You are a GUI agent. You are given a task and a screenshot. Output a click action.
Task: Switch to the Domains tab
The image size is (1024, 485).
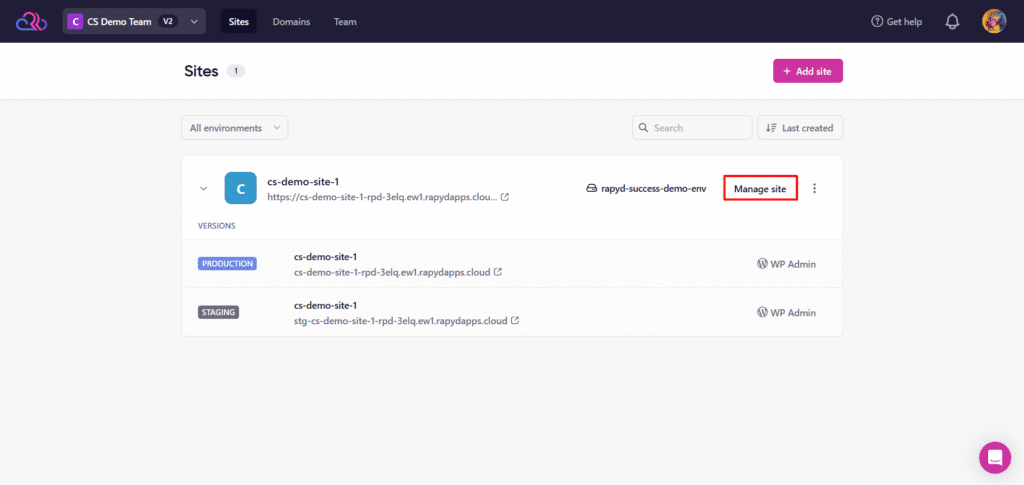[x=291, y=21]
